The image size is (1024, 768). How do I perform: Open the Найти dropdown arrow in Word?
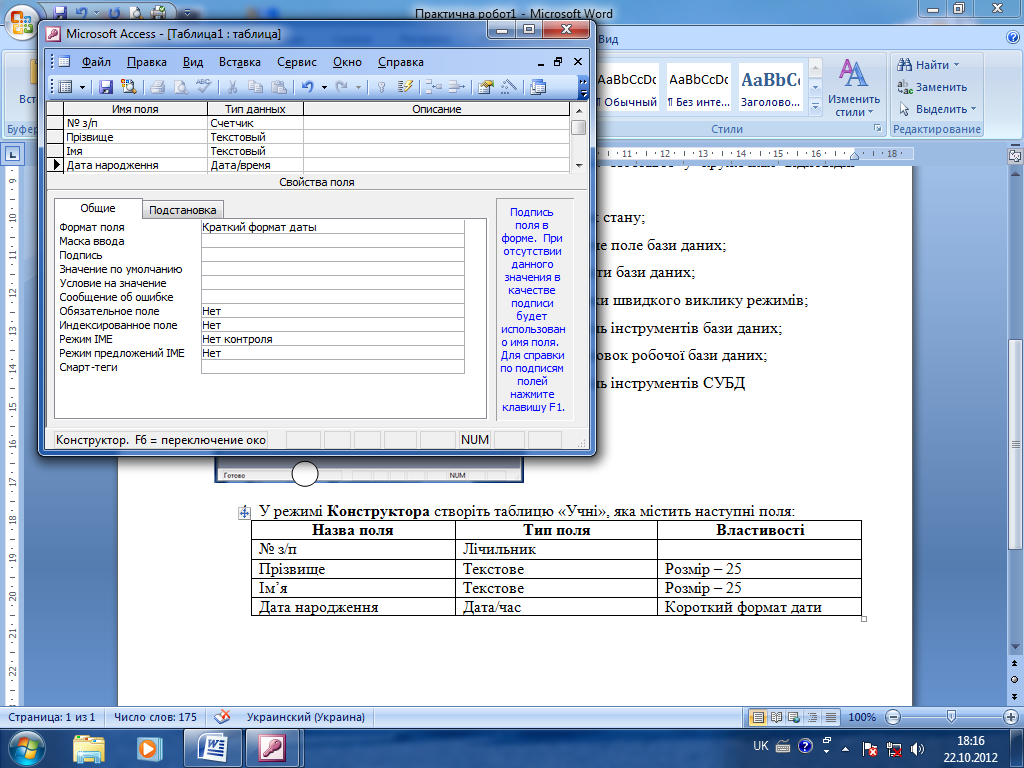(x=957, y=65)
